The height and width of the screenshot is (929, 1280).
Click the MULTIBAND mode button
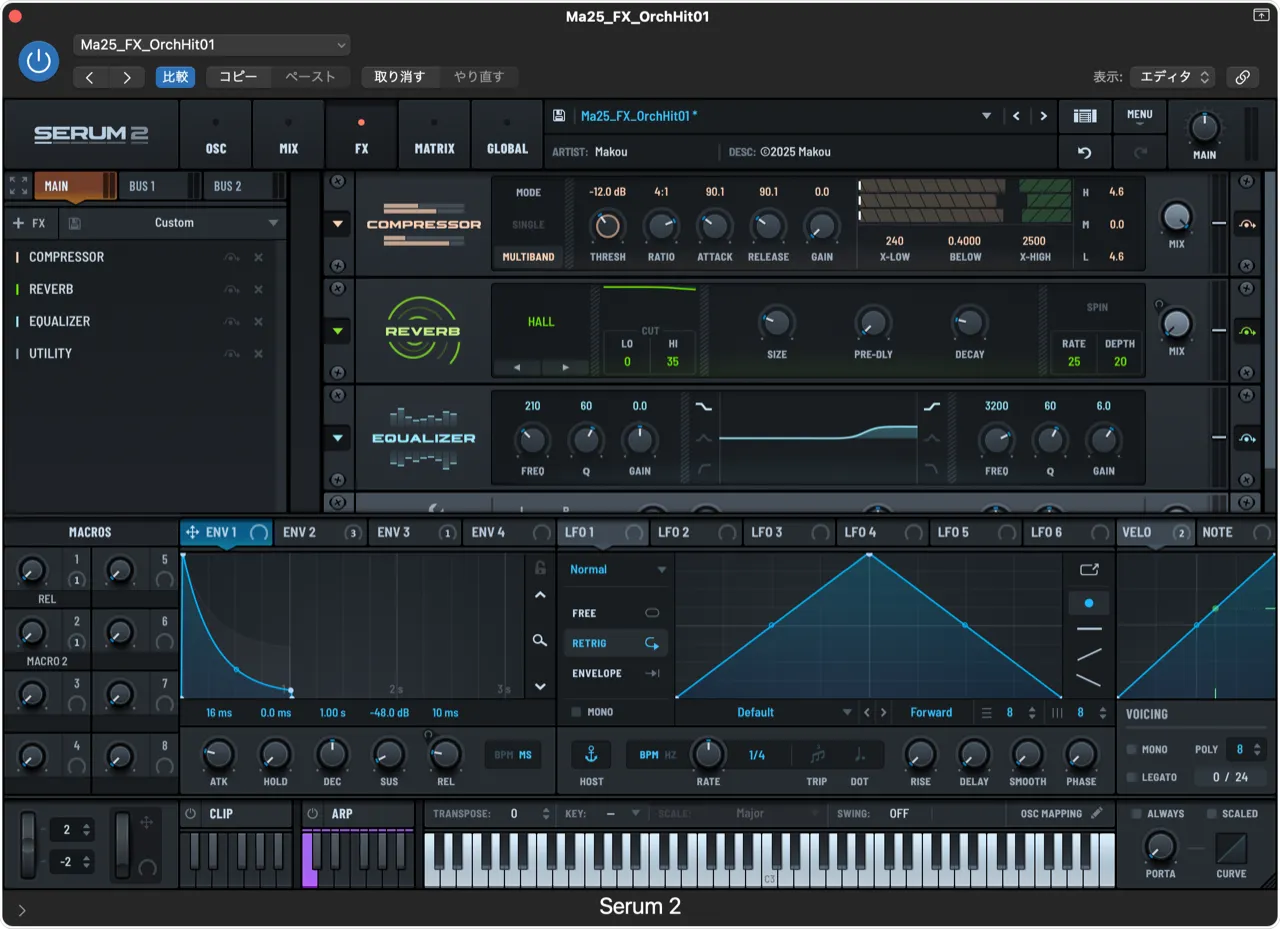[x=528, y=257]
